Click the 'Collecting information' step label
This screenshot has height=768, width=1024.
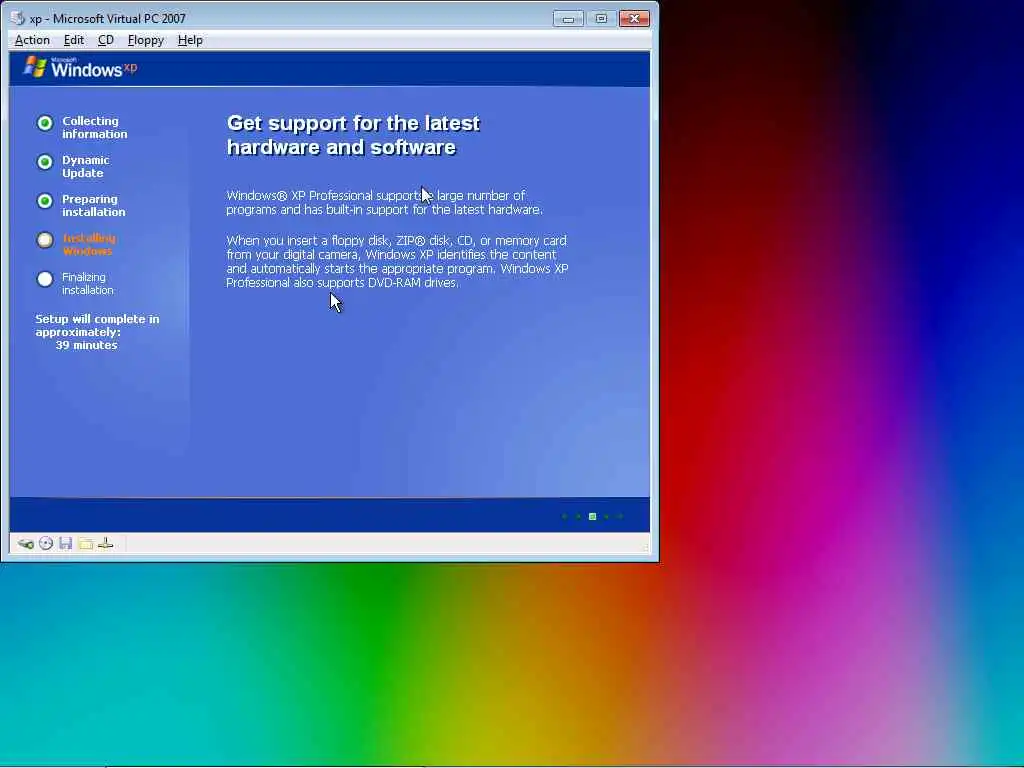click(95, 127)
